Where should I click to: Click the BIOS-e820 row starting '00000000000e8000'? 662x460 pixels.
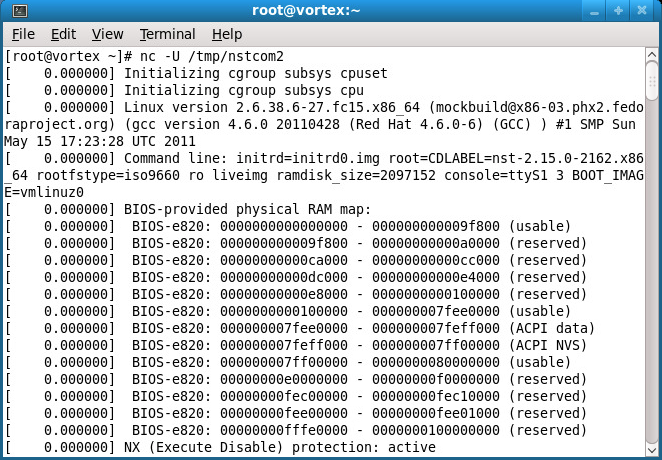pyautogui.click(x=296, y=294)
